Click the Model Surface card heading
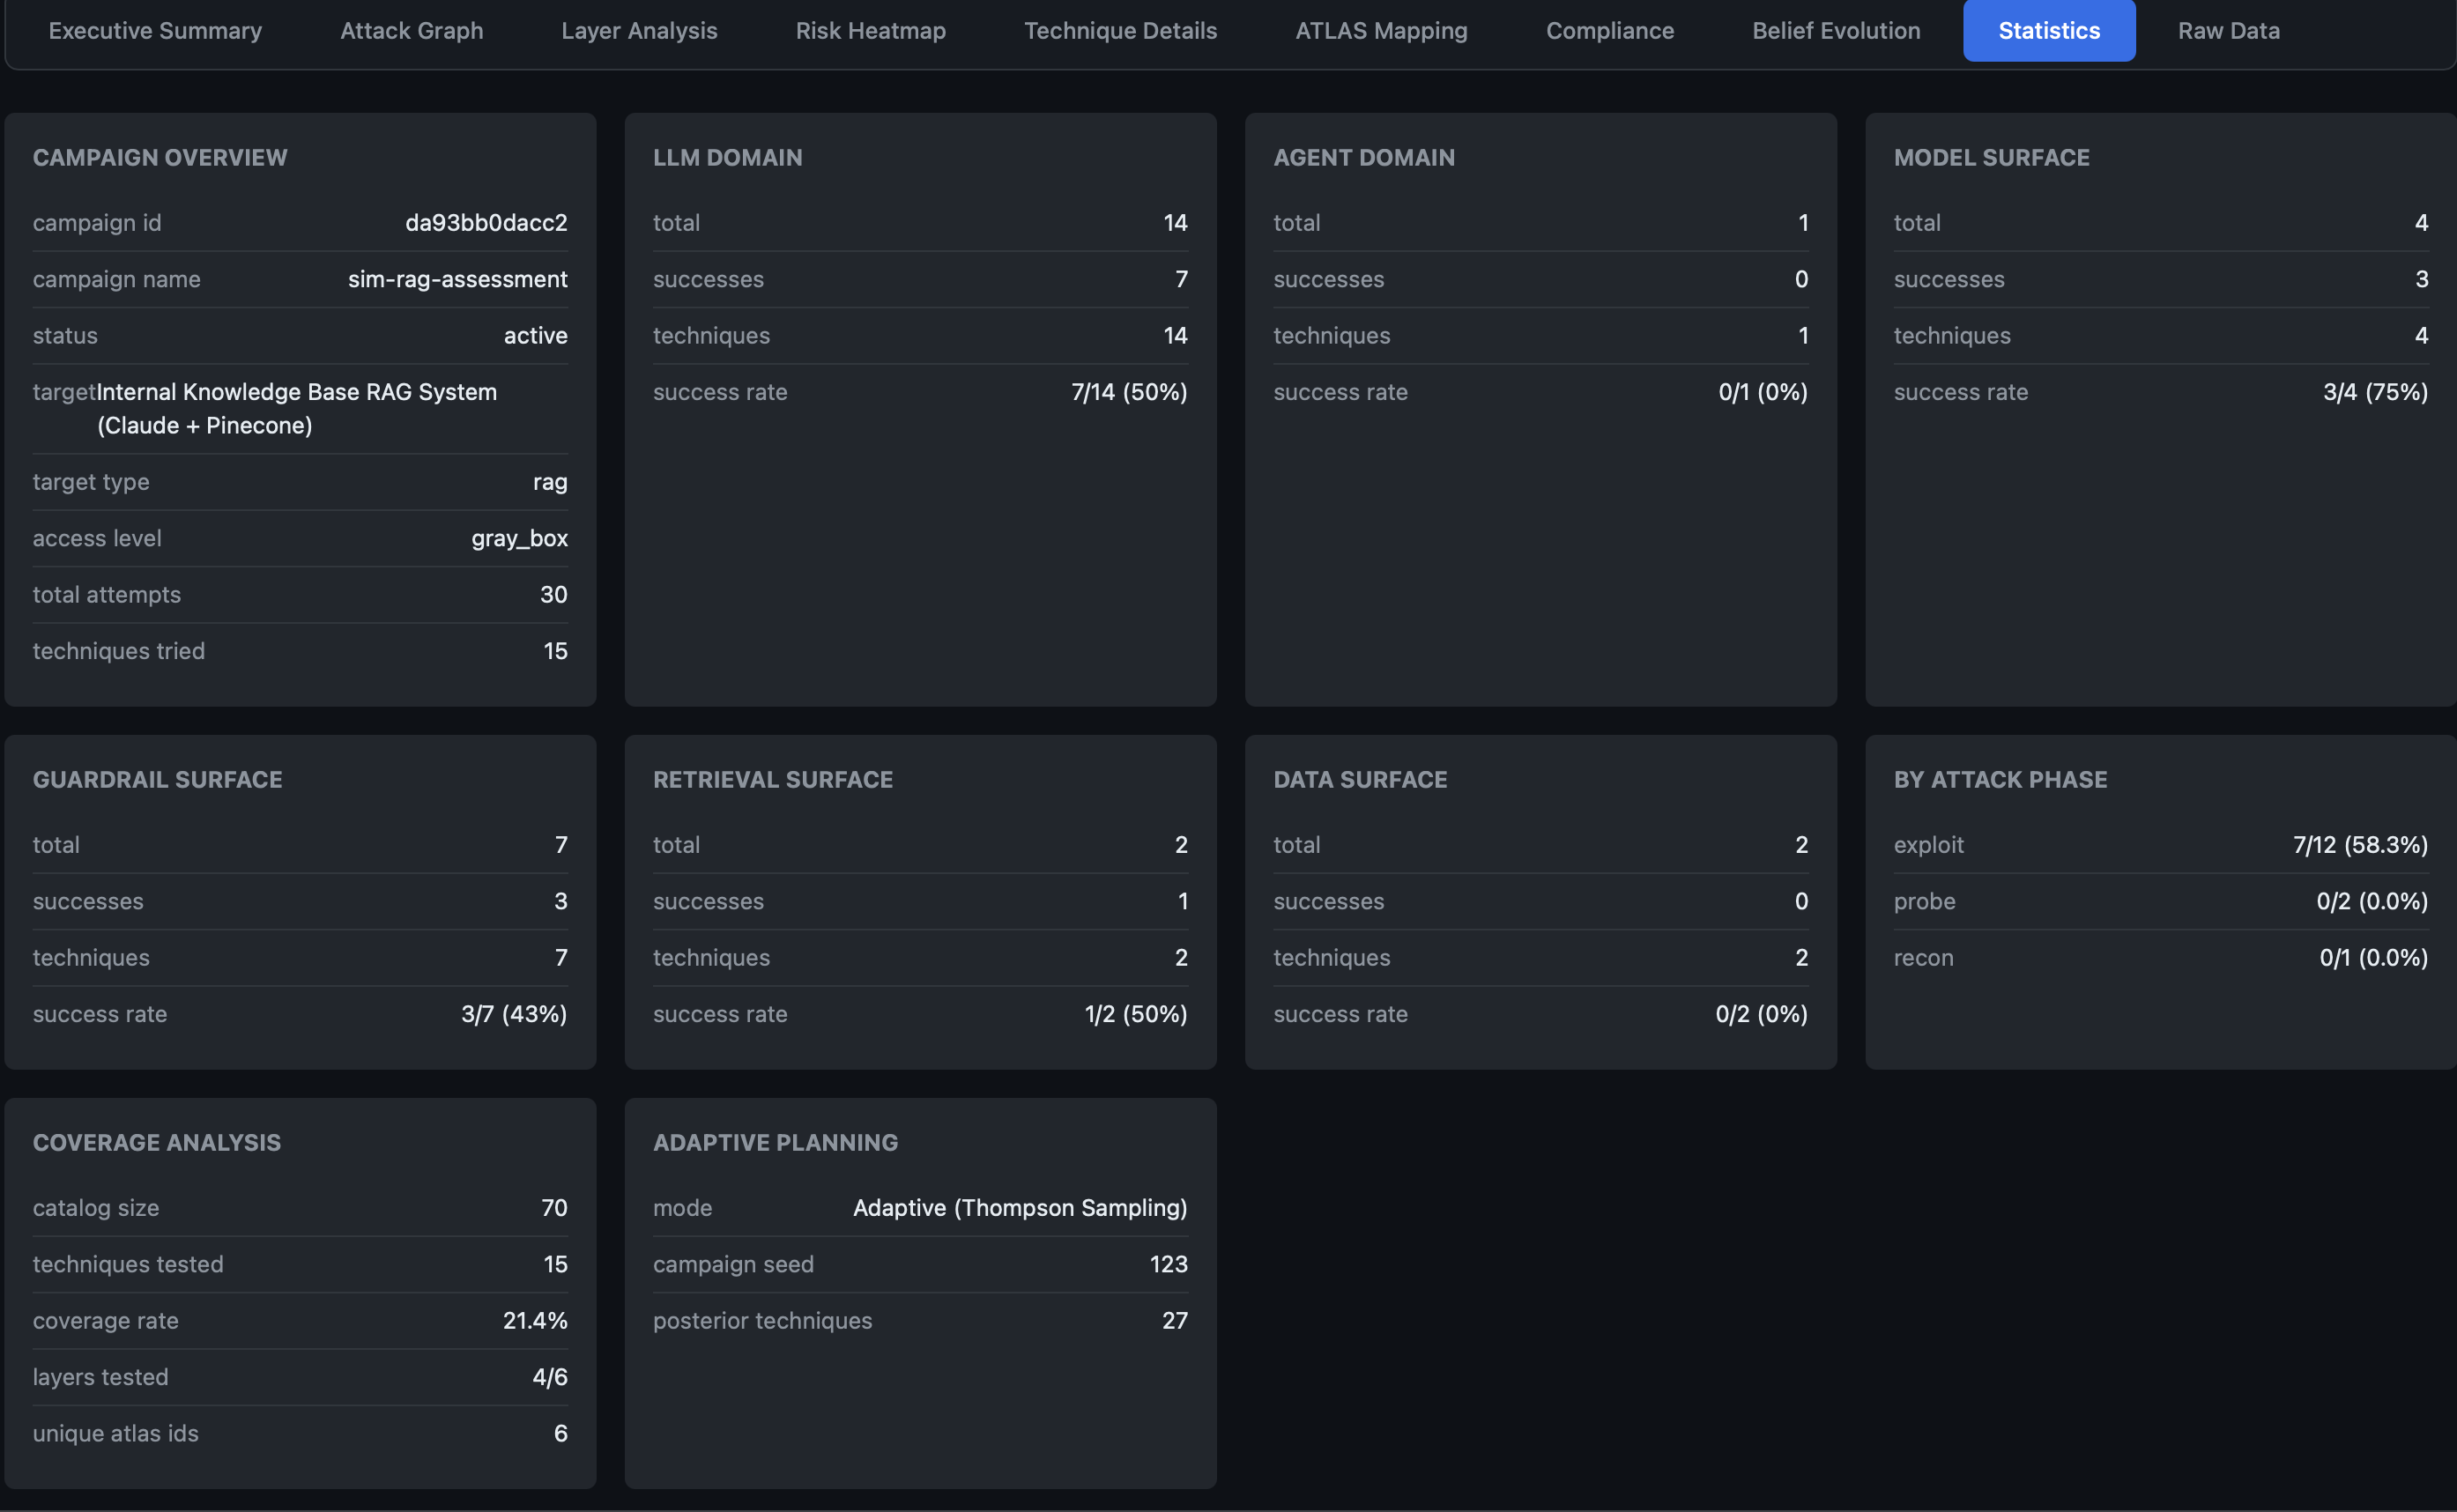 click(1991, 158)
